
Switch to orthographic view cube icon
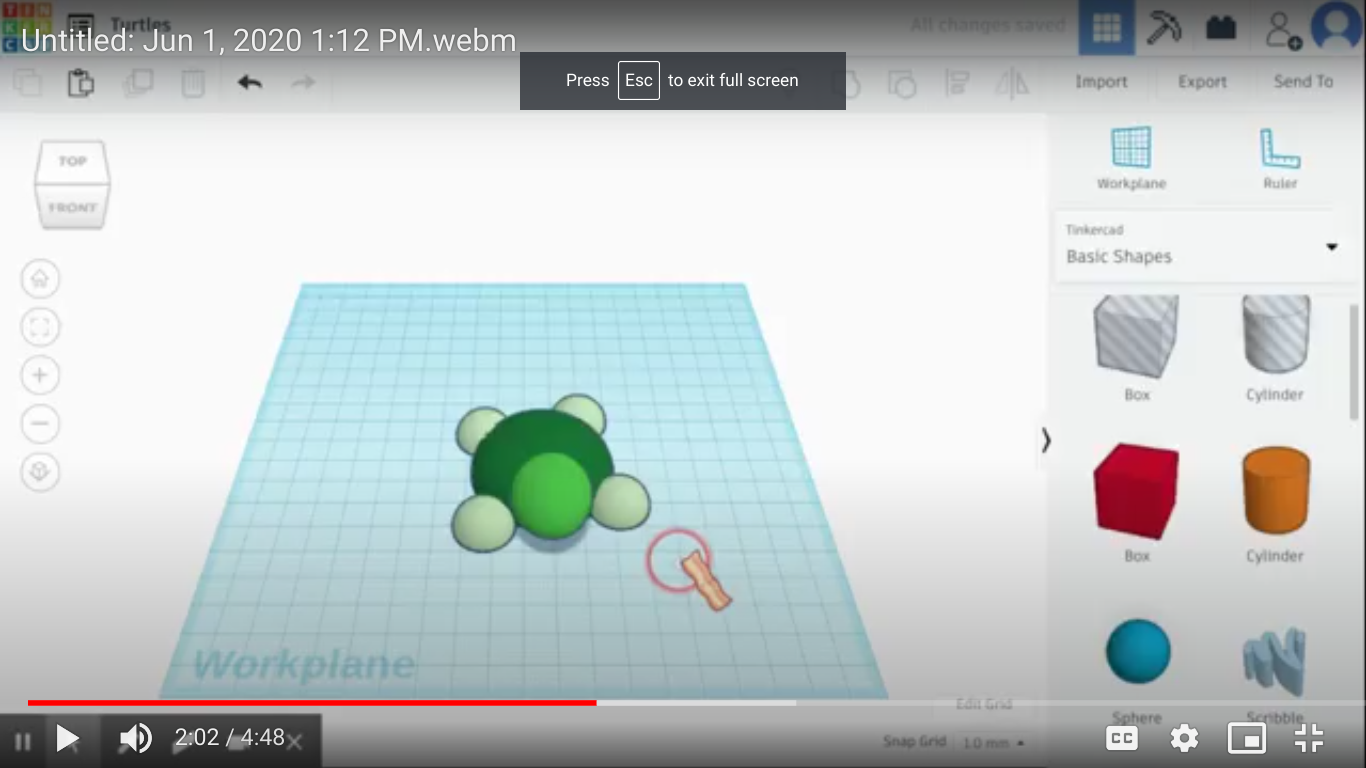click(x=40, y=471)
